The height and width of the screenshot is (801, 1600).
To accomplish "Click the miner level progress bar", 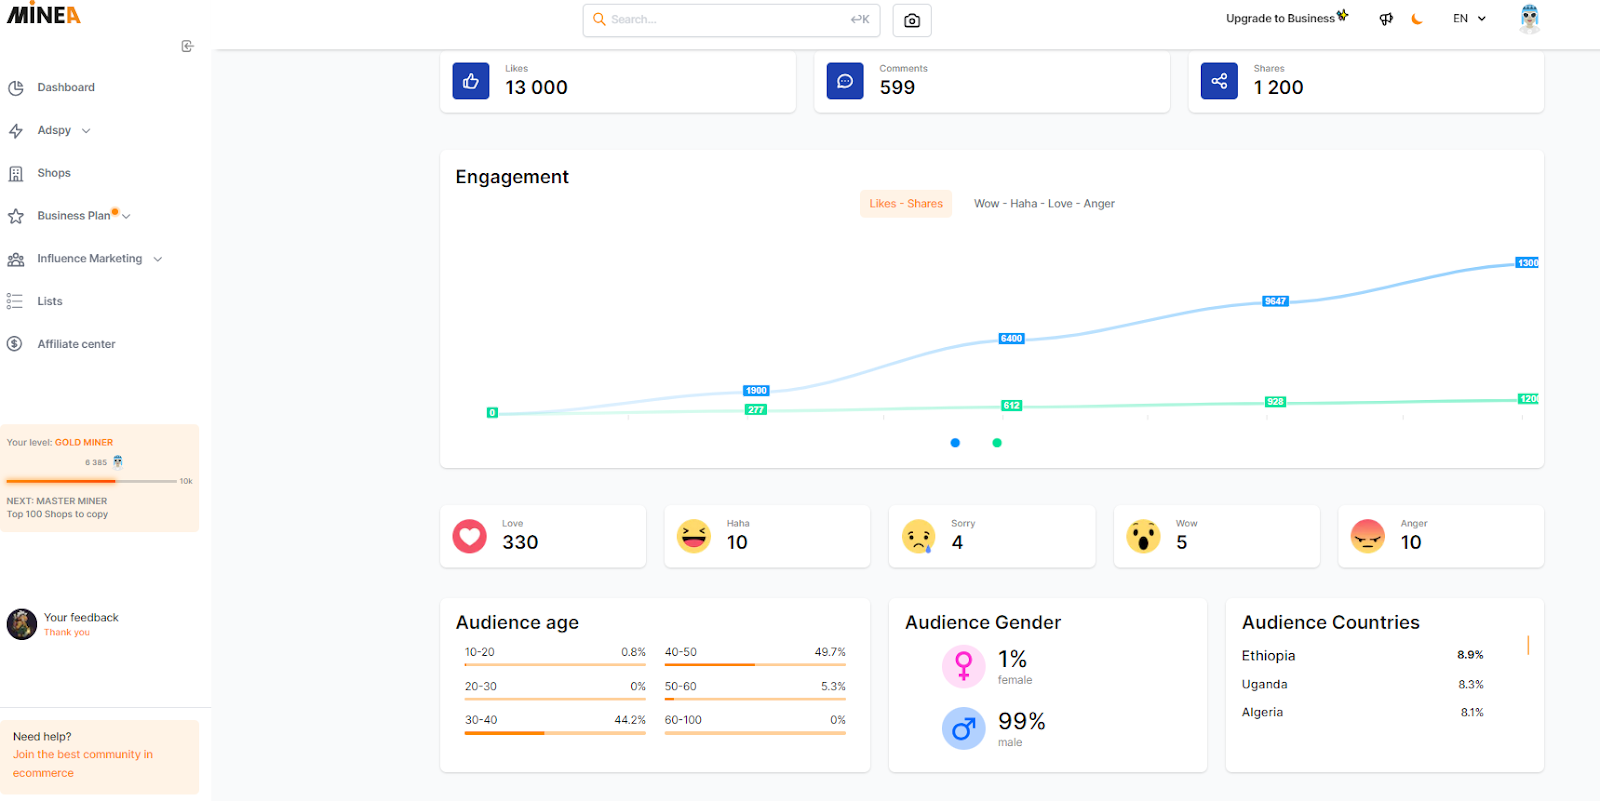I will pyautogui.click(x=92, y=482).
